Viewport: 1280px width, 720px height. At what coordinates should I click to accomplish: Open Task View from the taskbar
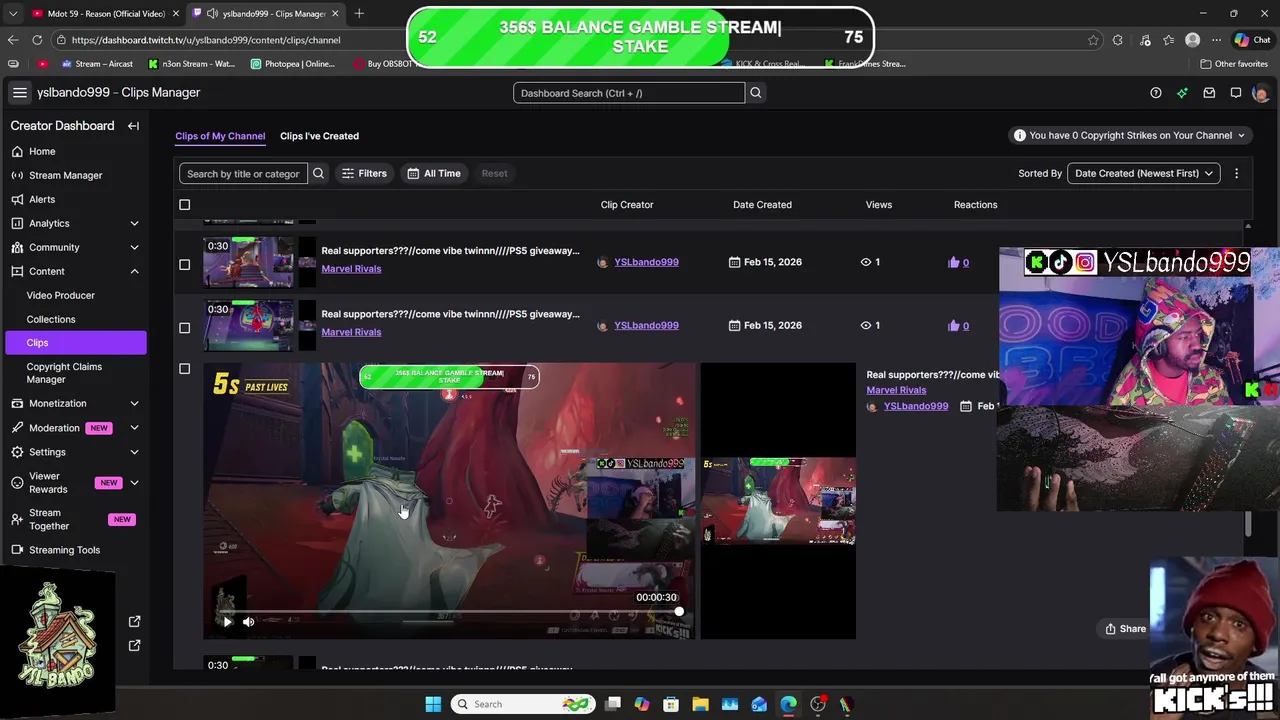pos(613,704)
